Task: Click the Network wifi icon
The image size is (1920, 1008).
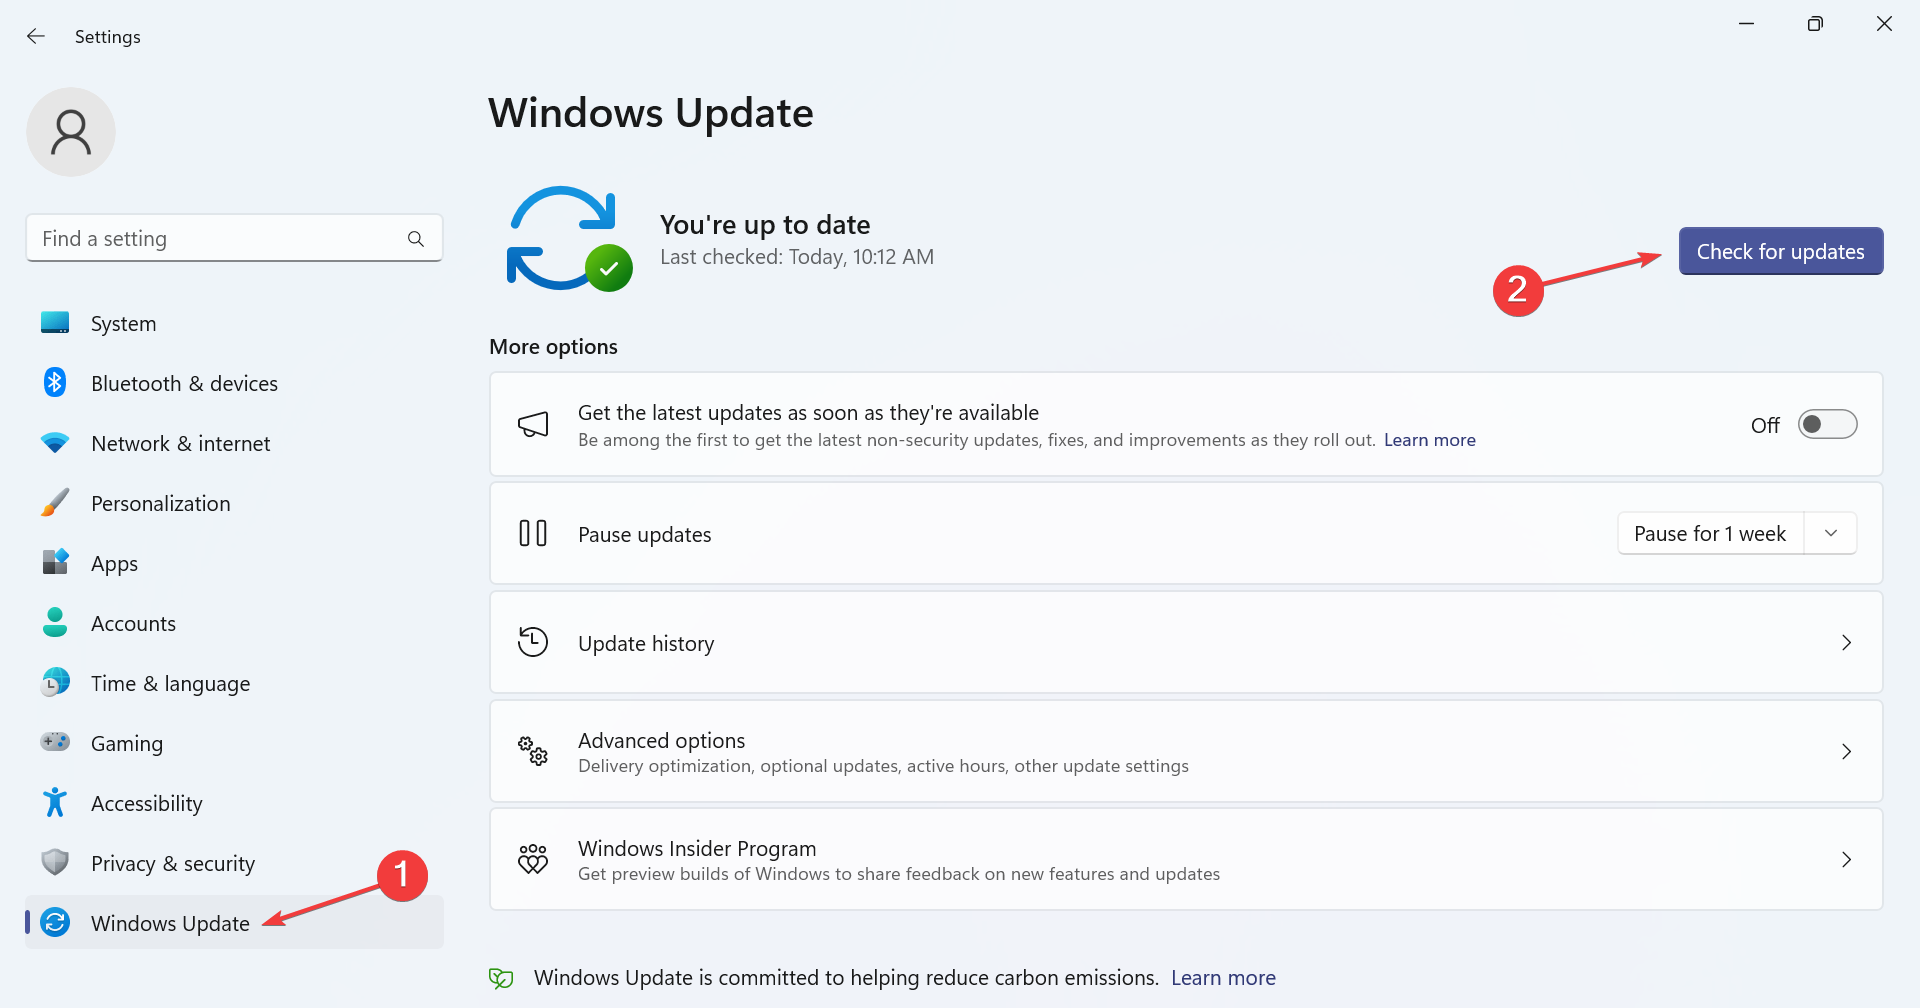Action: [x=55, y=443]
